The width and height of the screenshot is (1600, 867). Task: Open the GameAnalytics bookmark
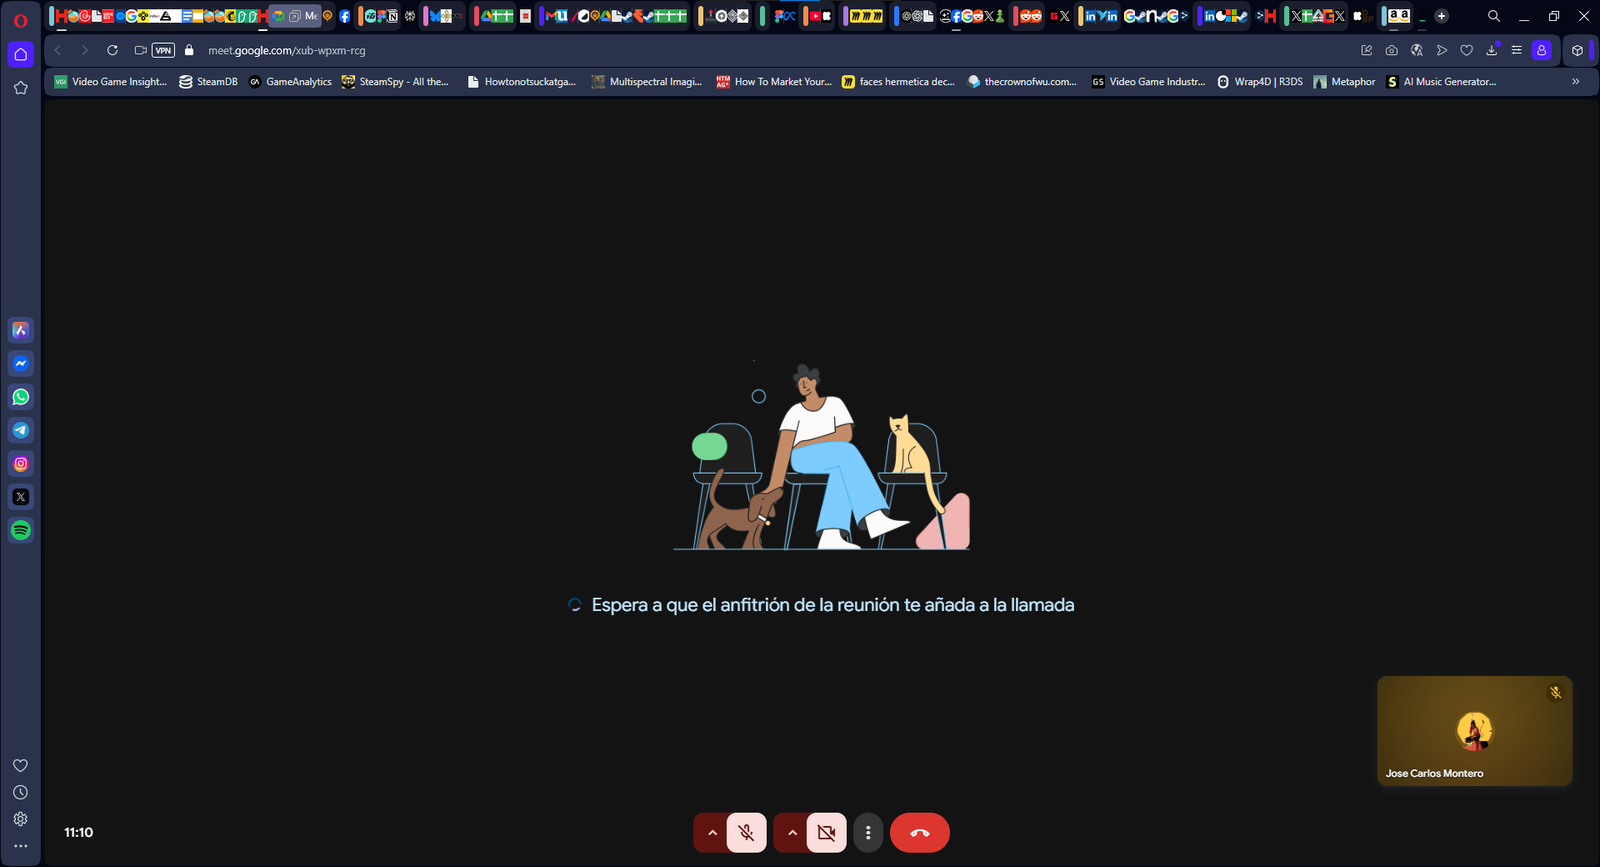[290, 82]
